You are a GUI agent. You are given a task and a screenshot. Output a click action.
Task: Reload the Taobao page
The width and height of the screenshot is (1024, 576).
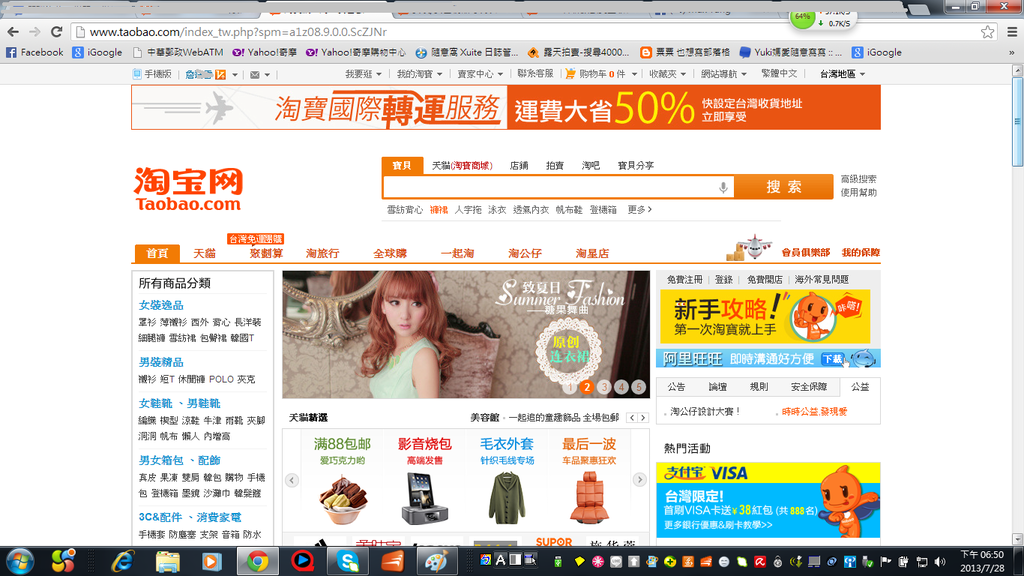click(57, 31)
